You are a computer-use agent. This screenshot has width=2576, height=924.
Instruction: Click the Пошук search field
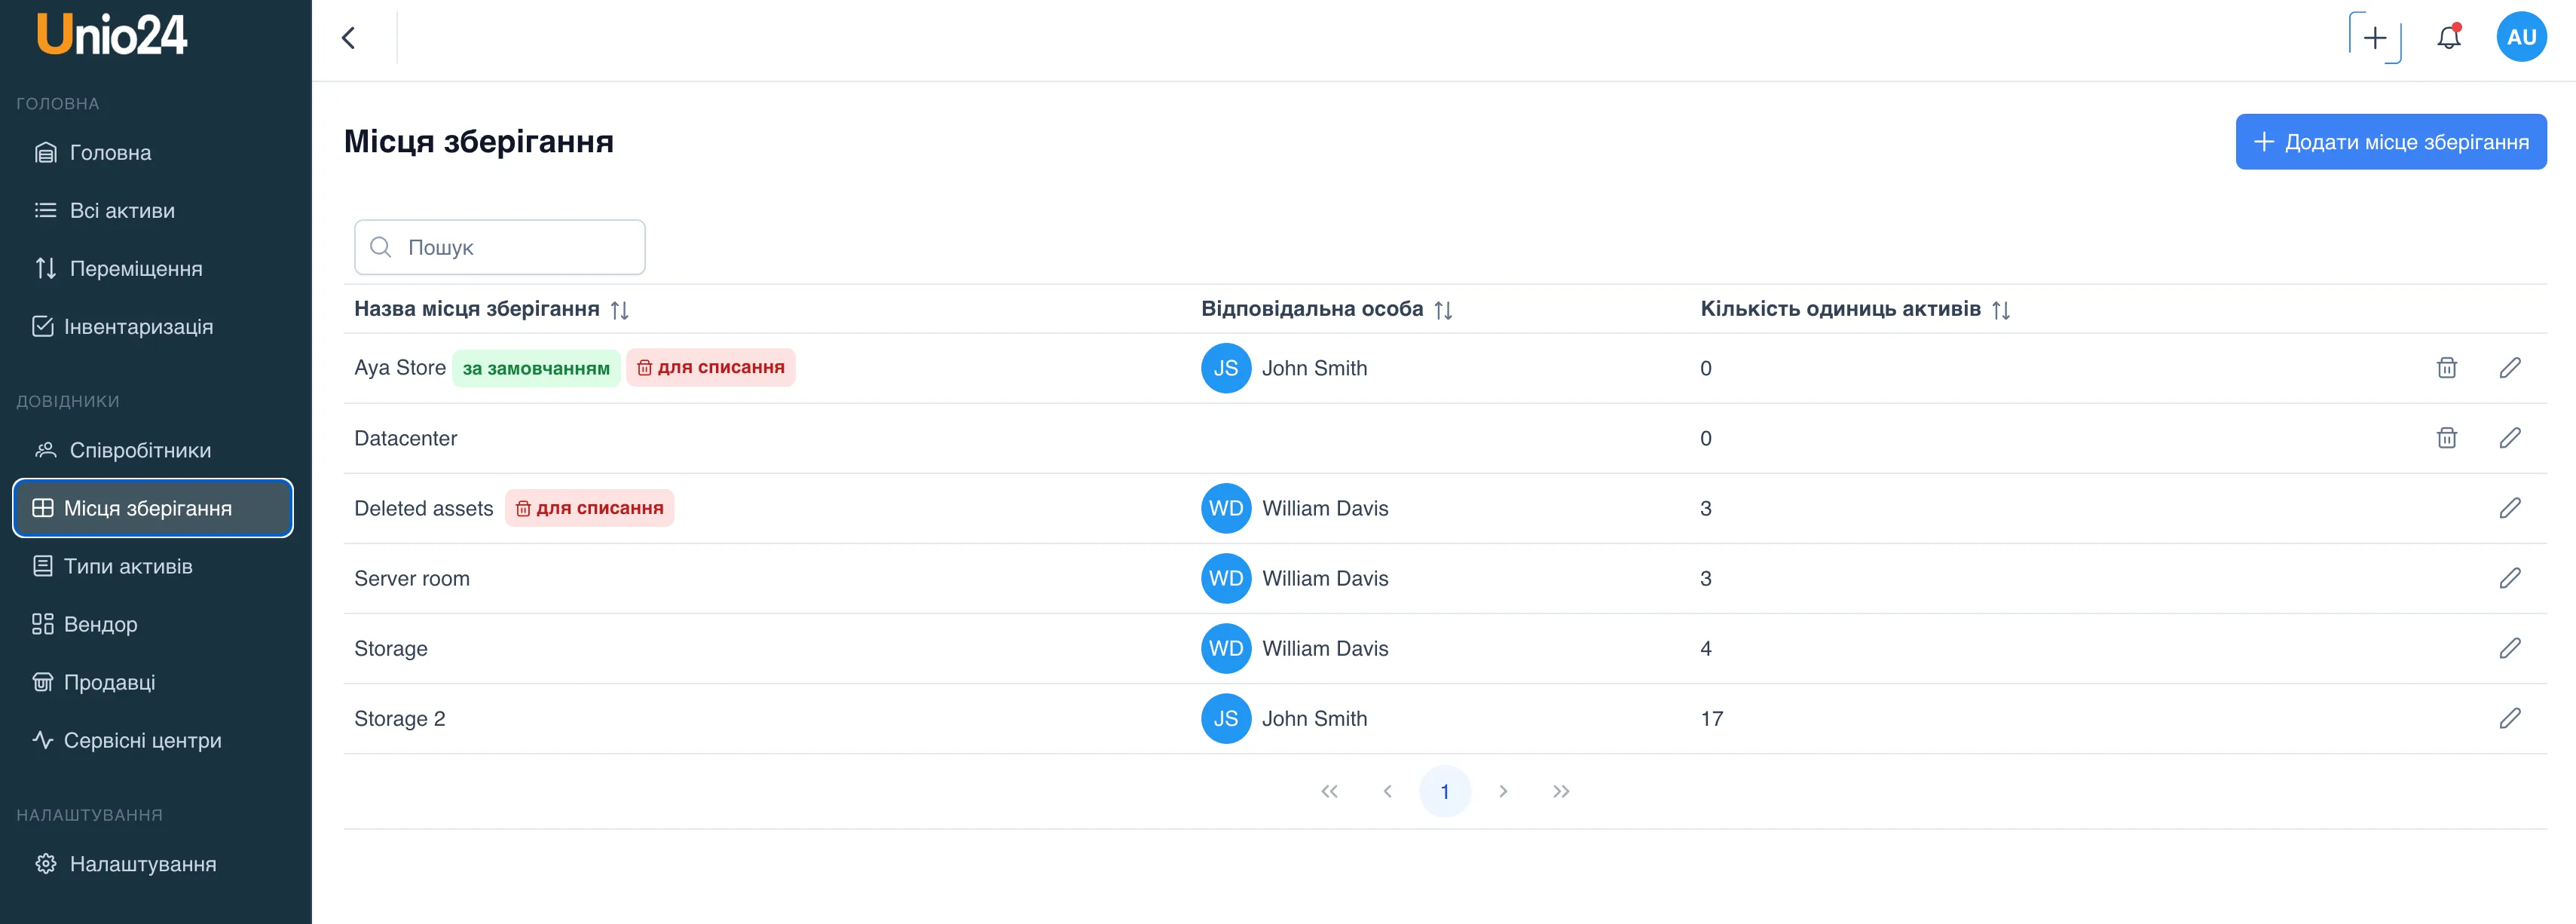point(500,247)
